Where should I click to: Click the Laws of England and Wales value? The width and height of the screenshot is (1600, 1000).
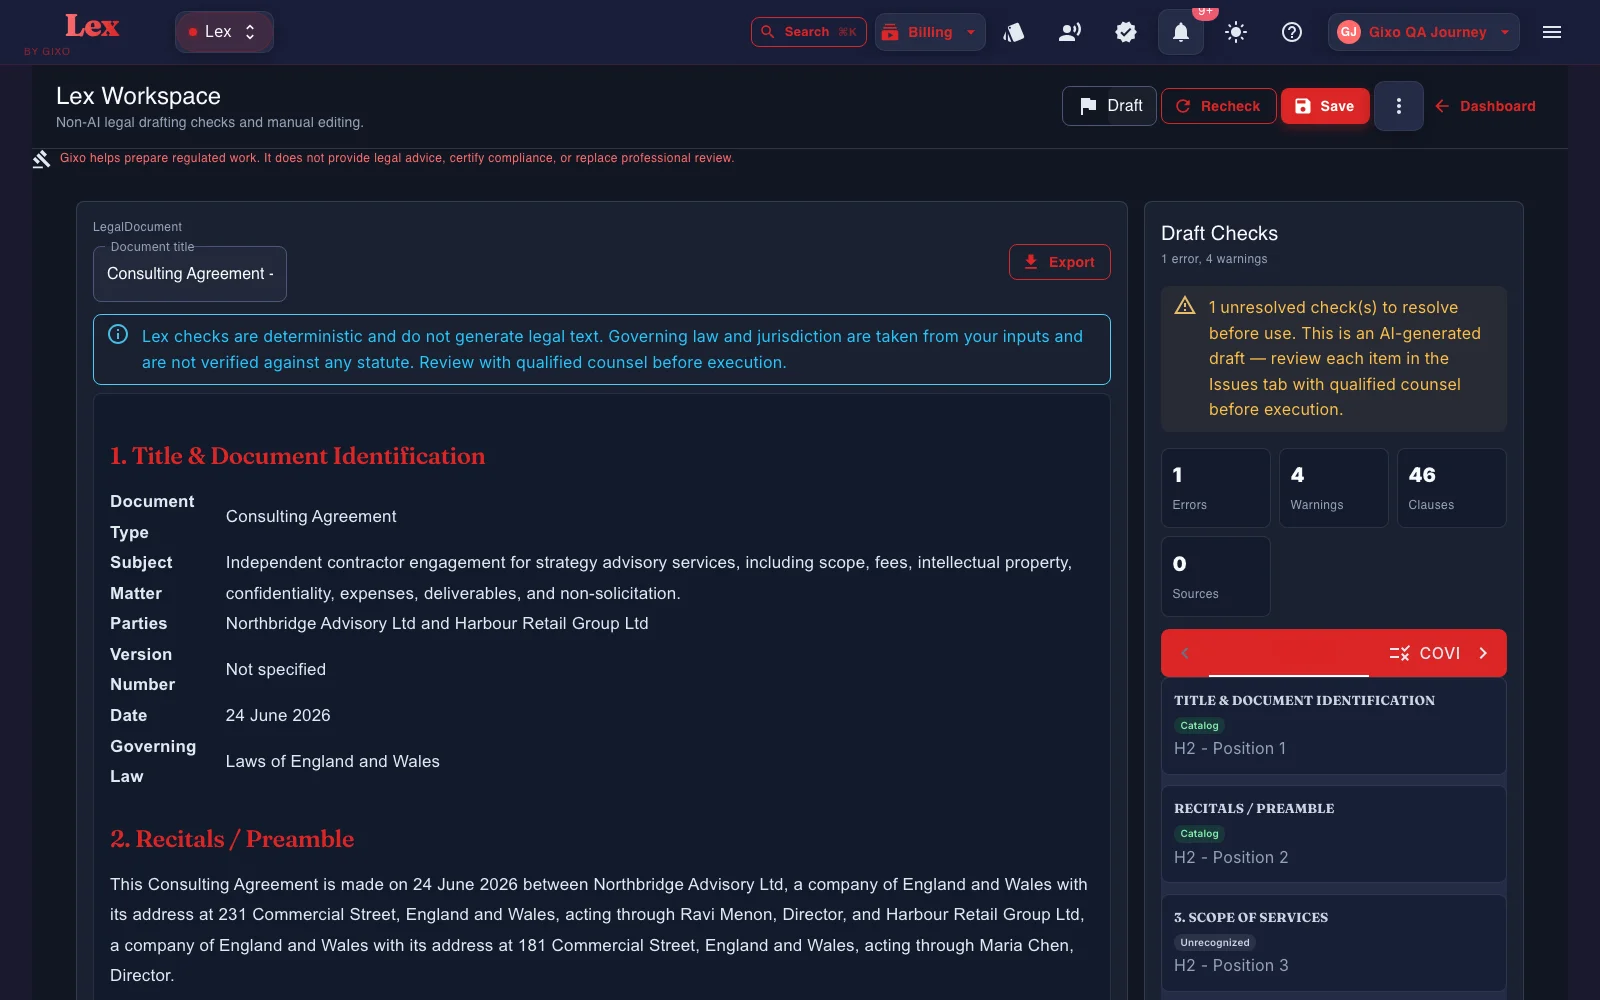pyautogui.click(x=333, y=762)
